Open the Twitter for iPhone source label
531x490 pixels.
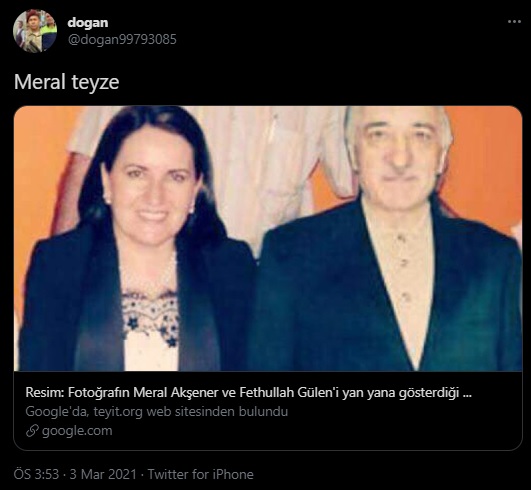tap(200, 474)
